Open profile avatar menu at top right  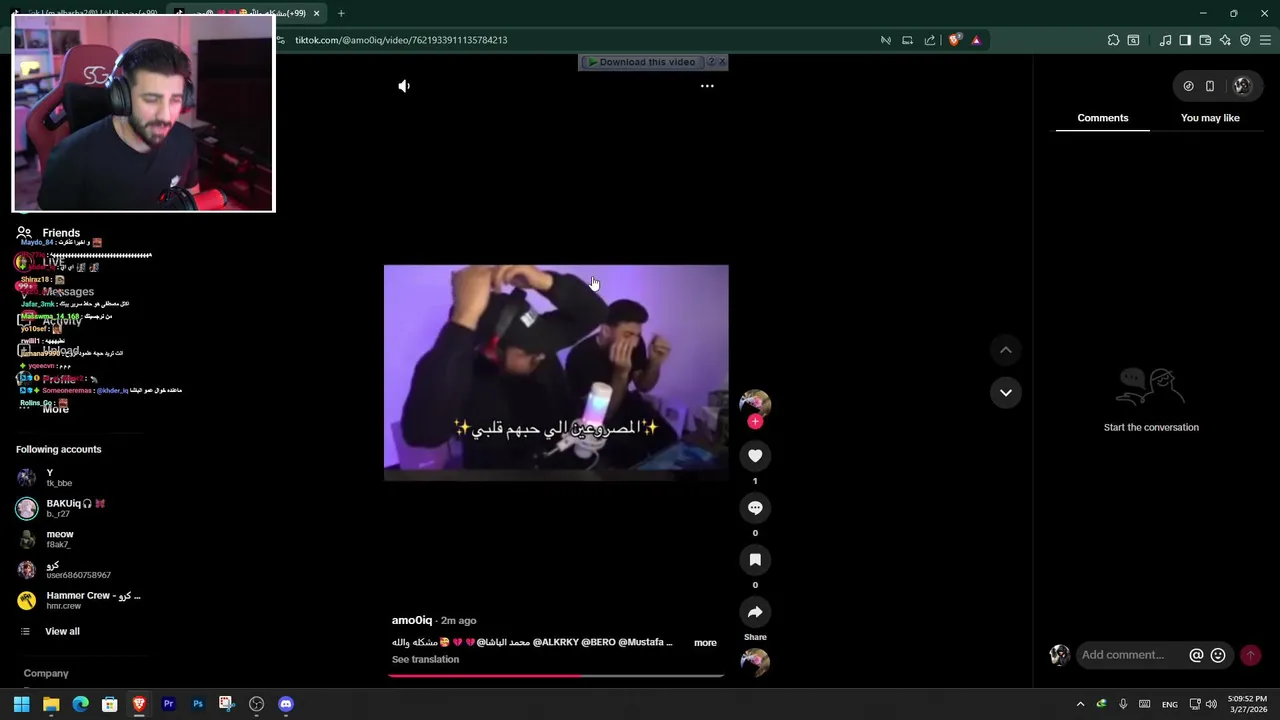[1242, 86]
